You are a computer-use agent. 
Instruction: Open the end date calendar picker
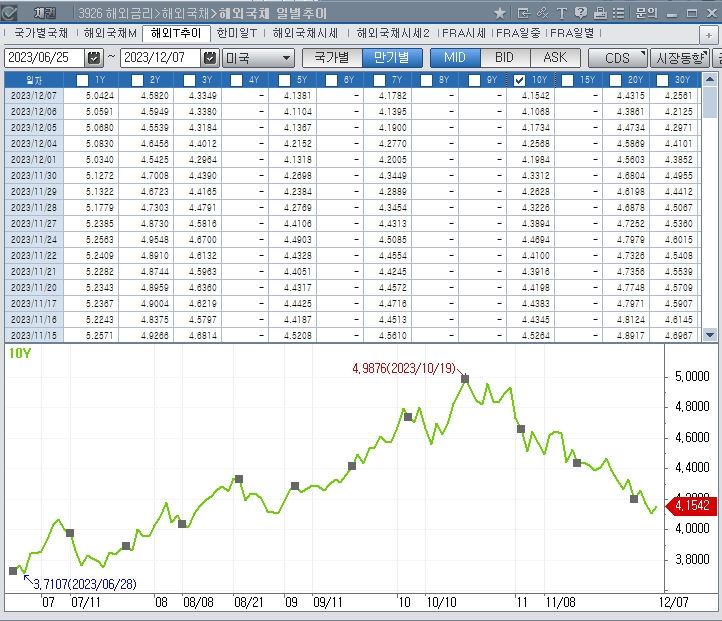[210, 58]
